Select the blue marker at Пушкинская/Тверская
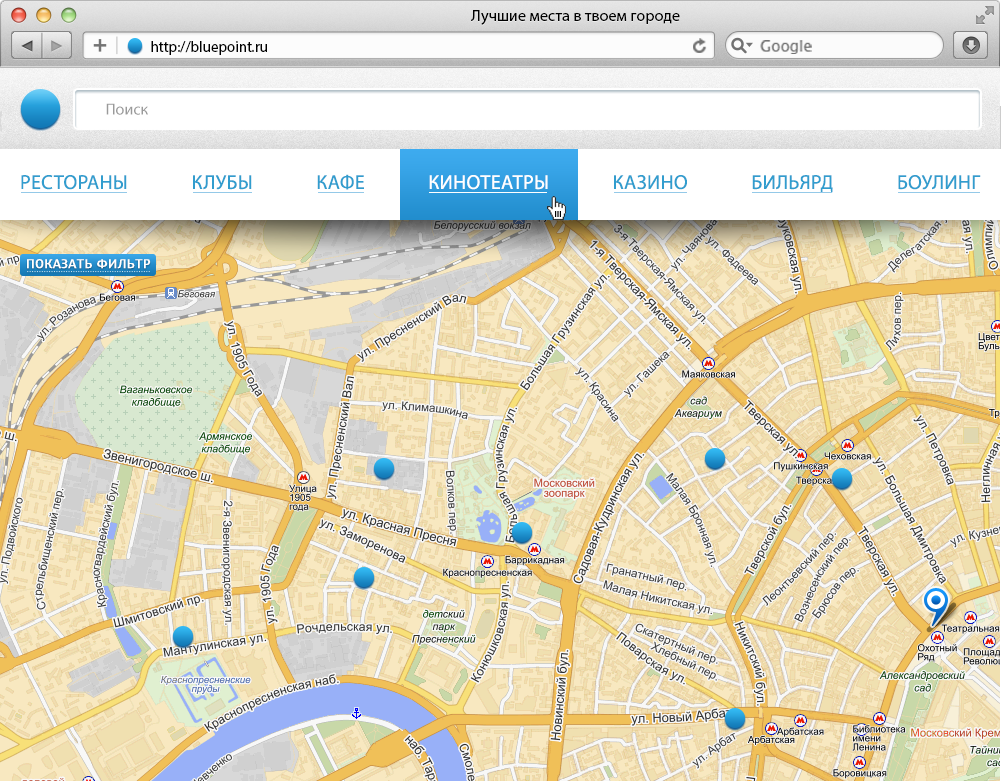This screenshot has width=1001, height=781. coord(841,479)
